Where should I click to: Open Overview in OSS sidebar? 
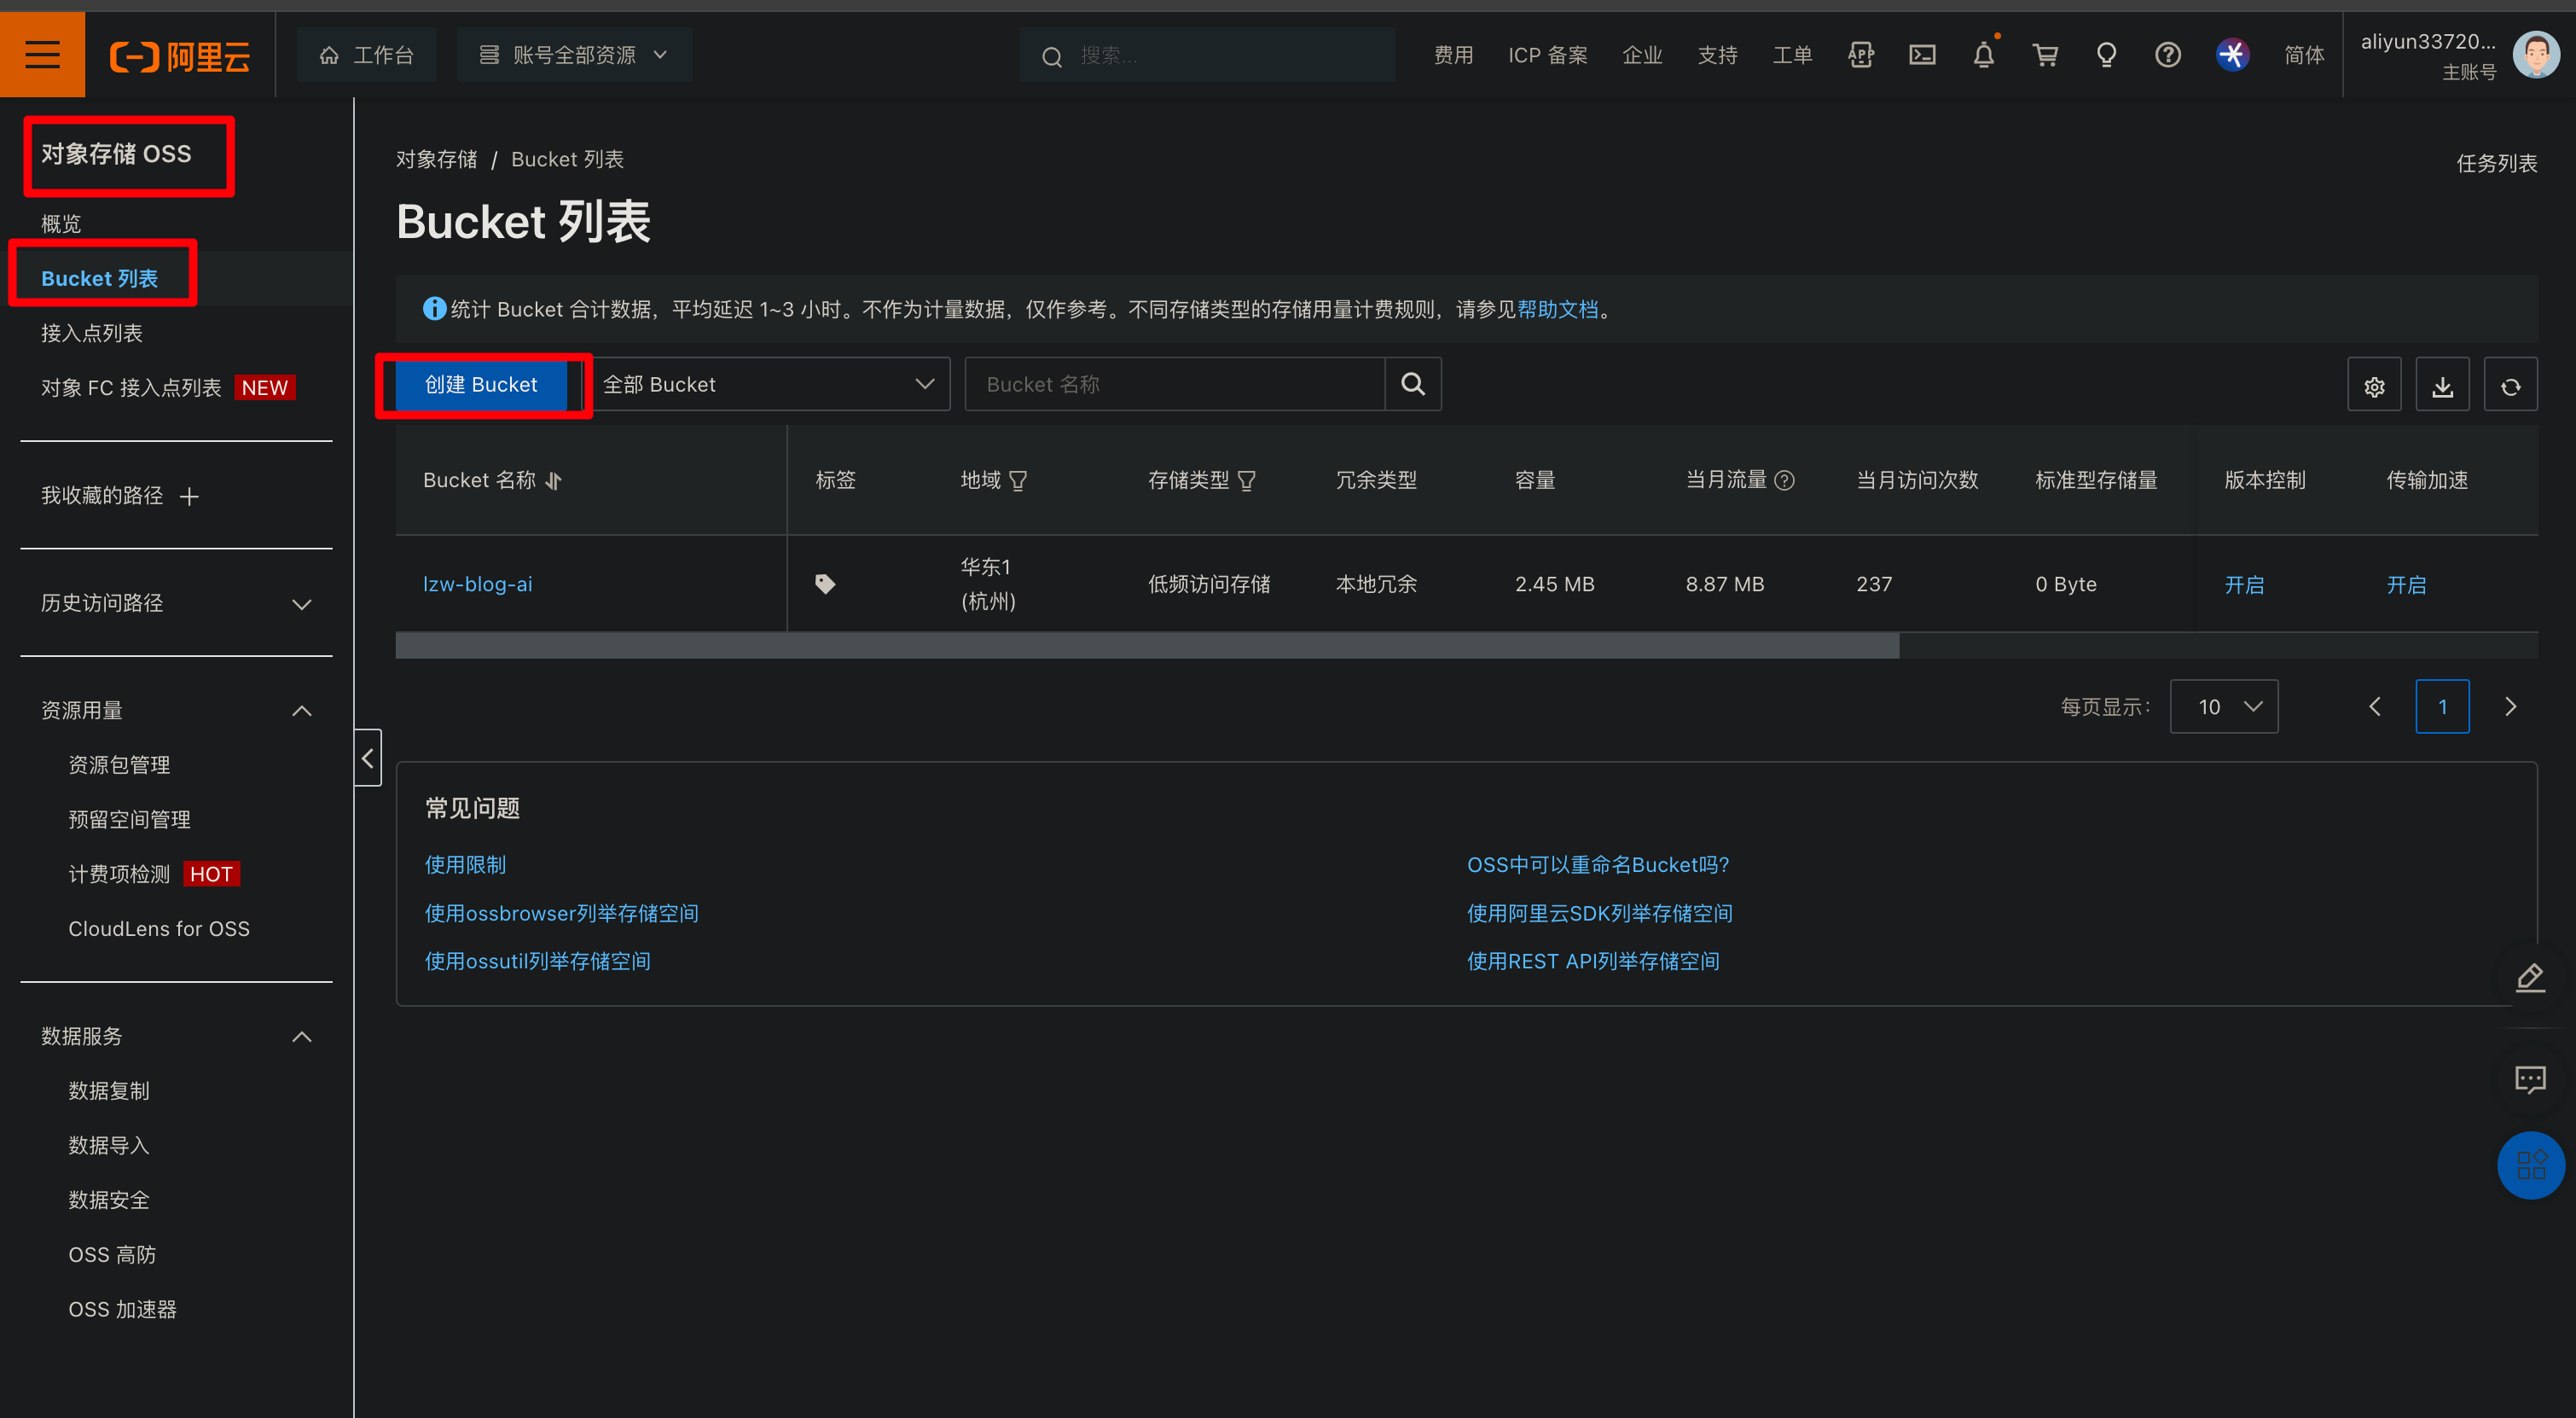click(x=61, y=224)
